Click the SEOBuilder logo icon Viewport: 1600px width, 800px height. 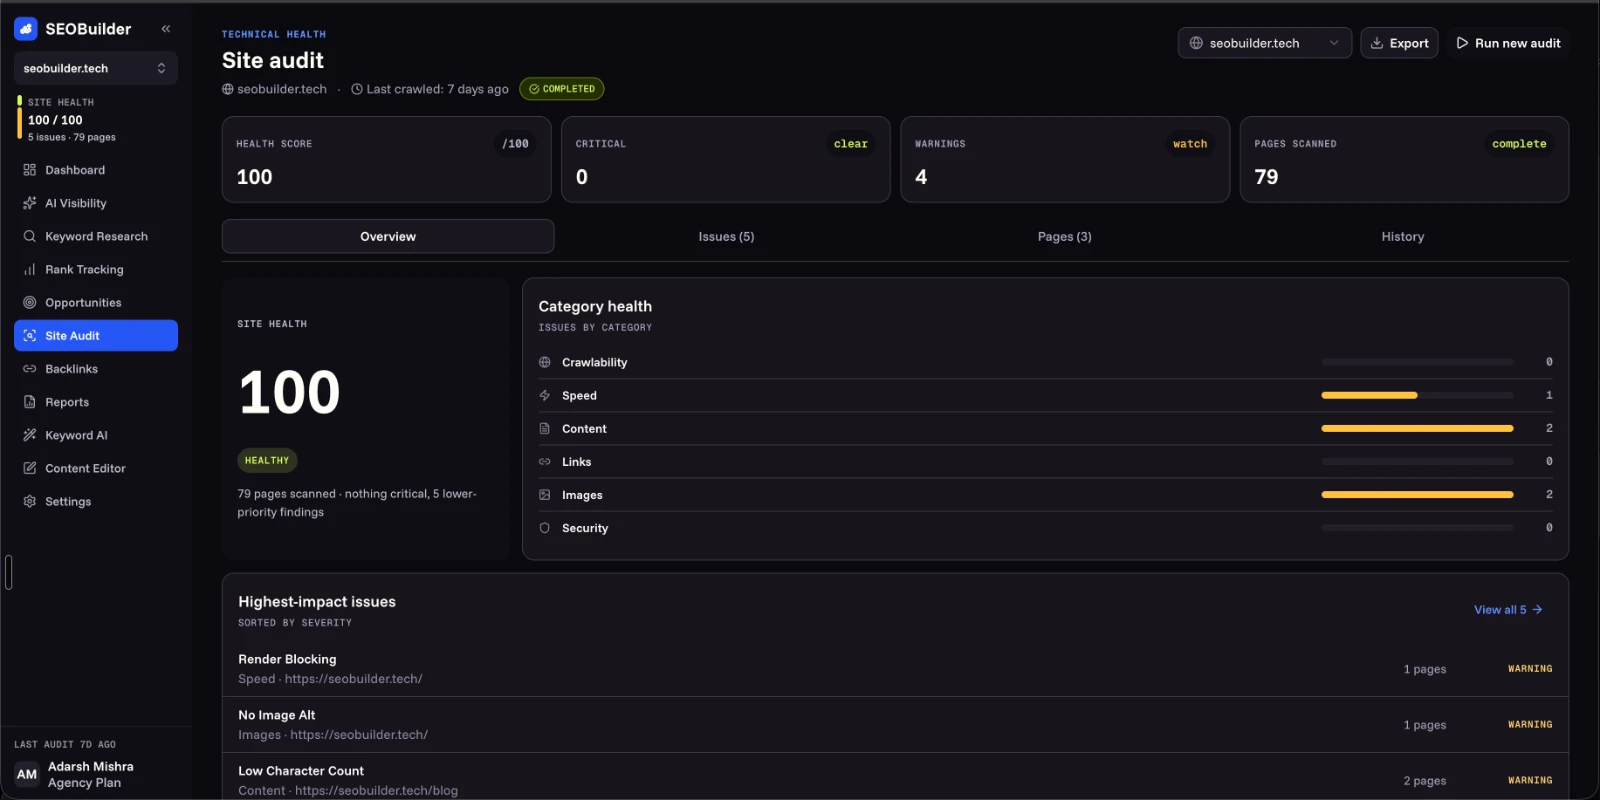point(26,29)
